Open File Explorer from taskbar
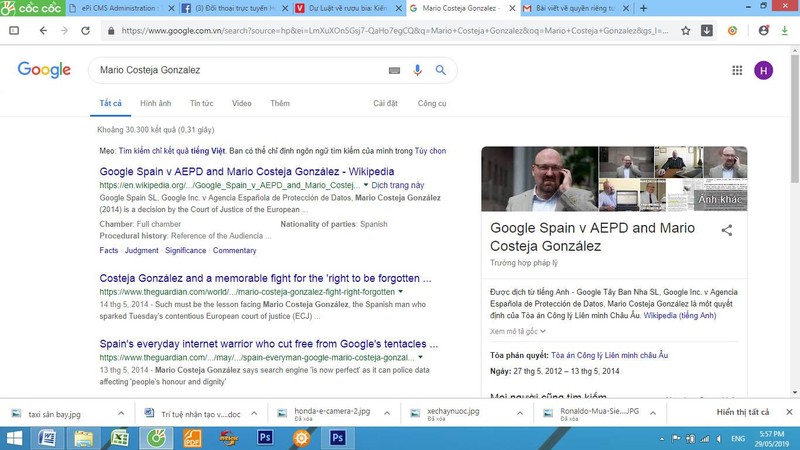The height and width of the screenshot is (450, 800). (x=83, y=438)
